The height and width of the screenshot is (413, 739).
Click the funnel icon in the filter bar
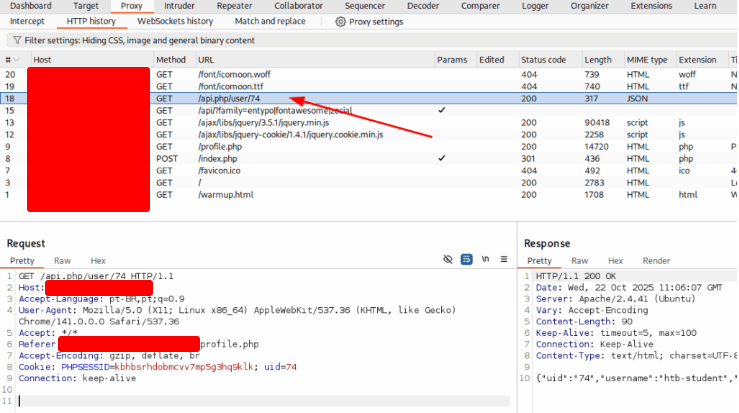tap(16, 41)
